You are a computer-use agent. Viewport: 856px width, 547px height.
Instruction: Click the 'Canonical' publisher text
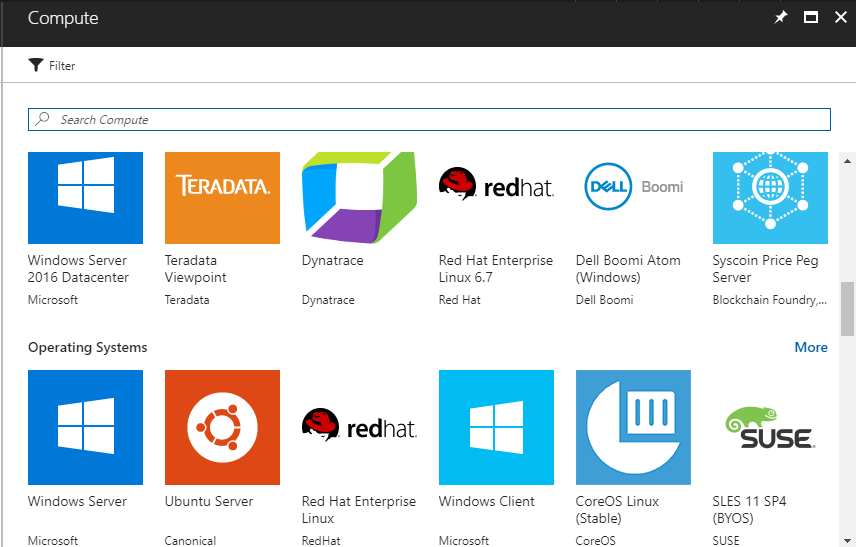point(191,540)
